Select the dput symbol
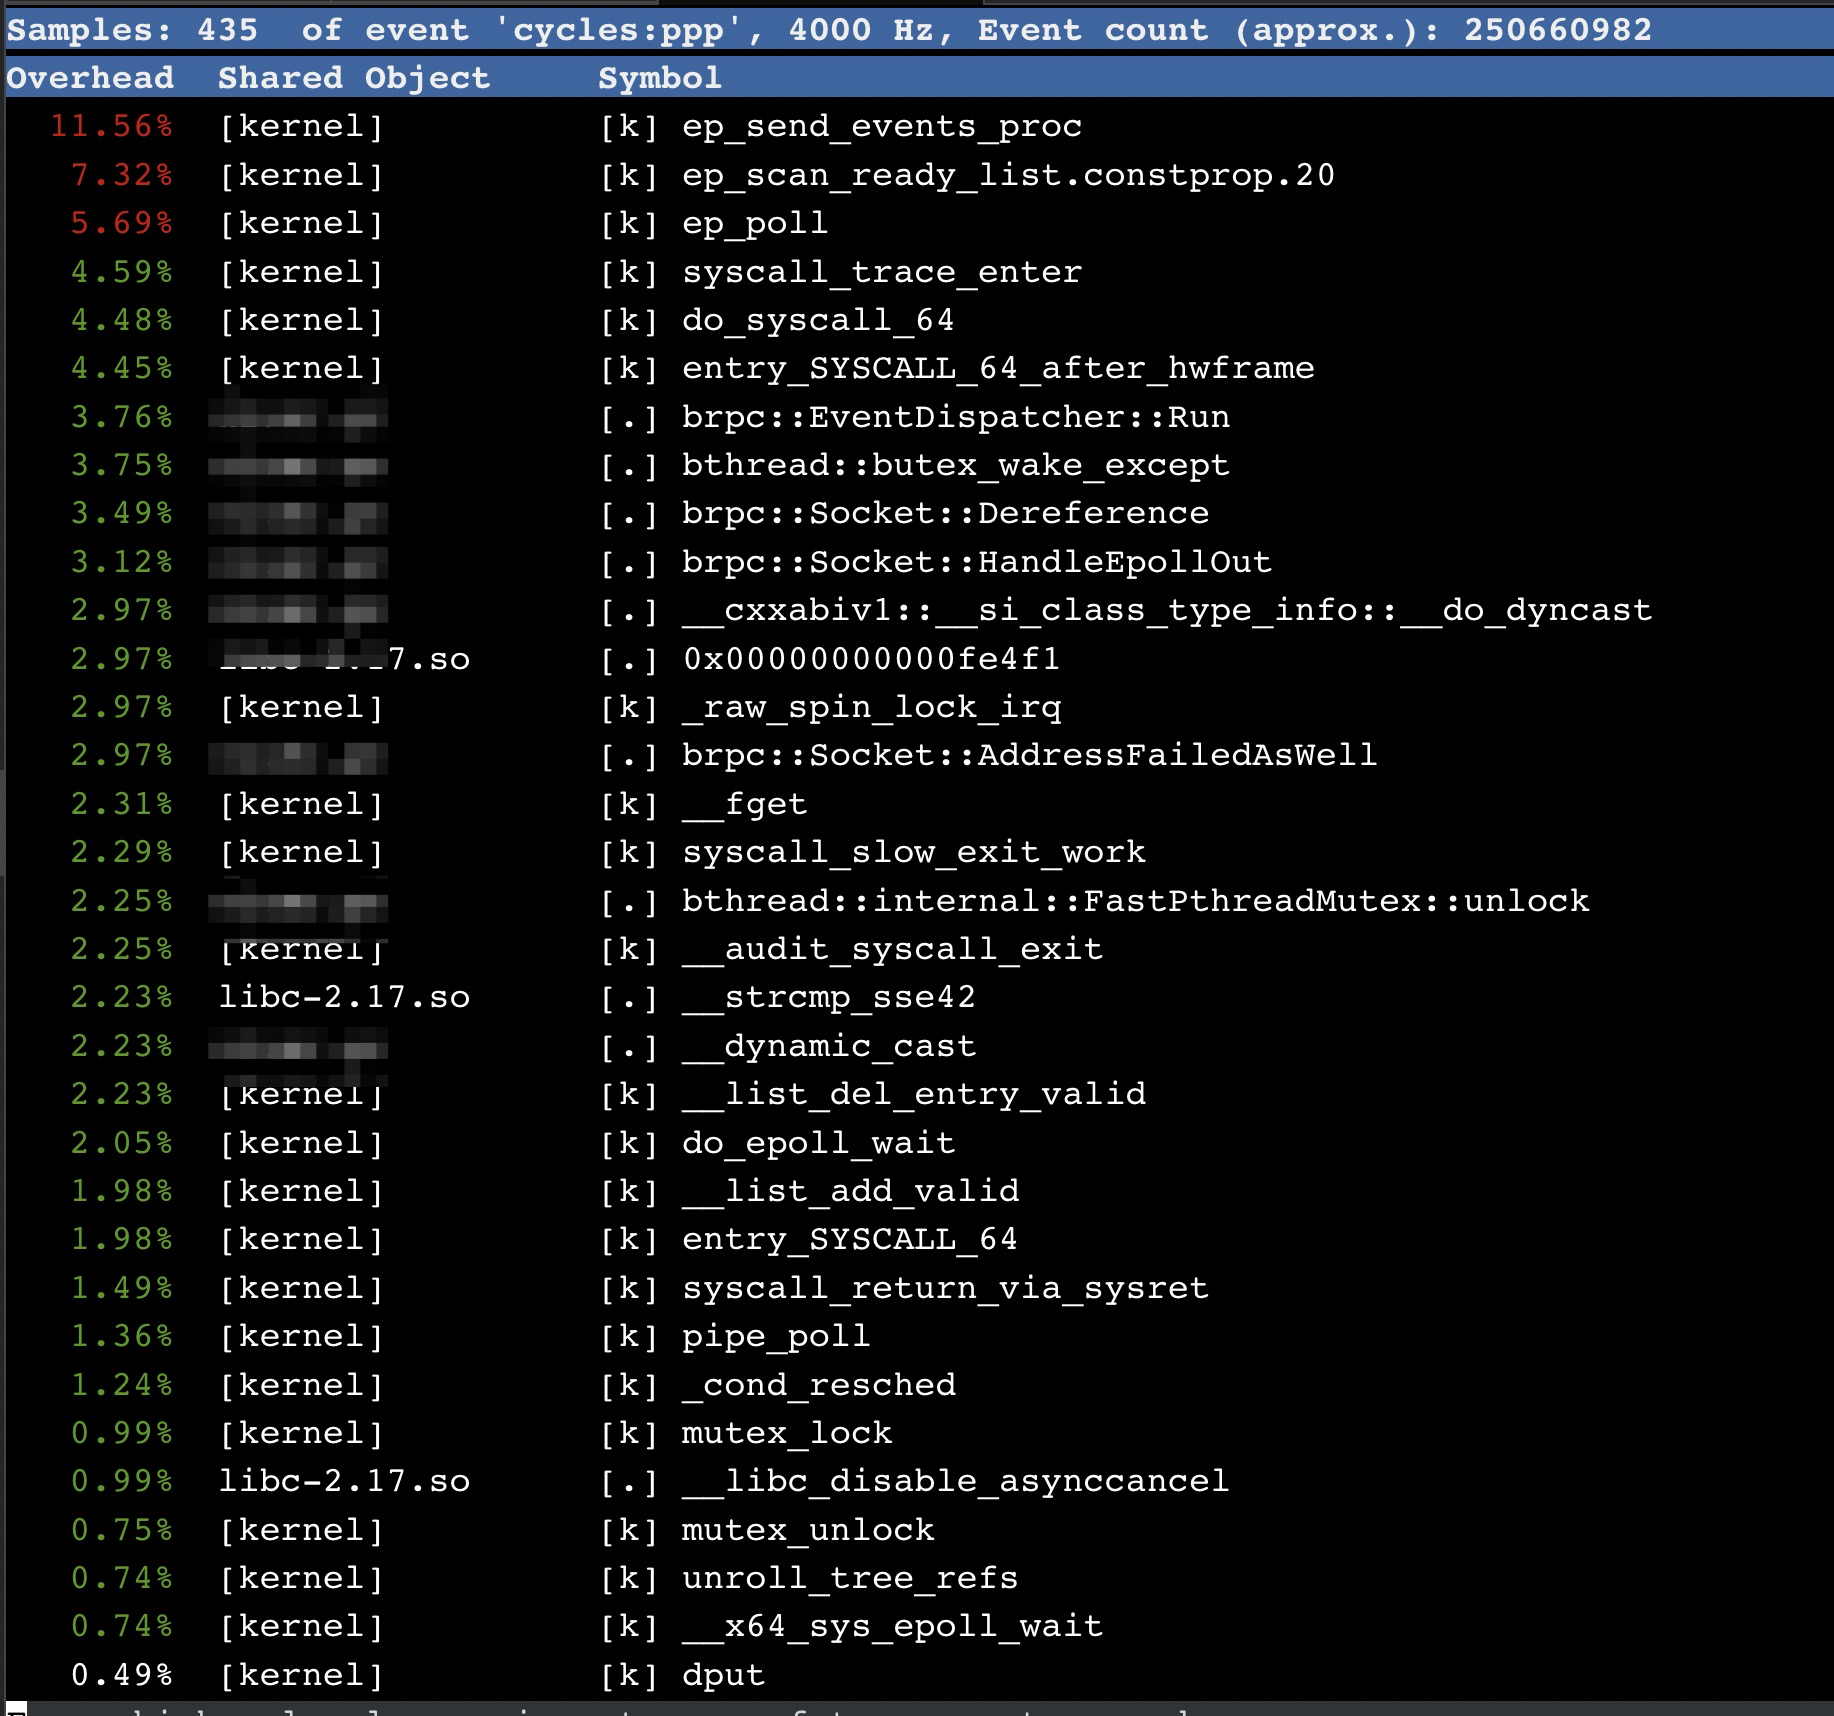The height and width of the screenshot is (1716, 1834). 723,1675
